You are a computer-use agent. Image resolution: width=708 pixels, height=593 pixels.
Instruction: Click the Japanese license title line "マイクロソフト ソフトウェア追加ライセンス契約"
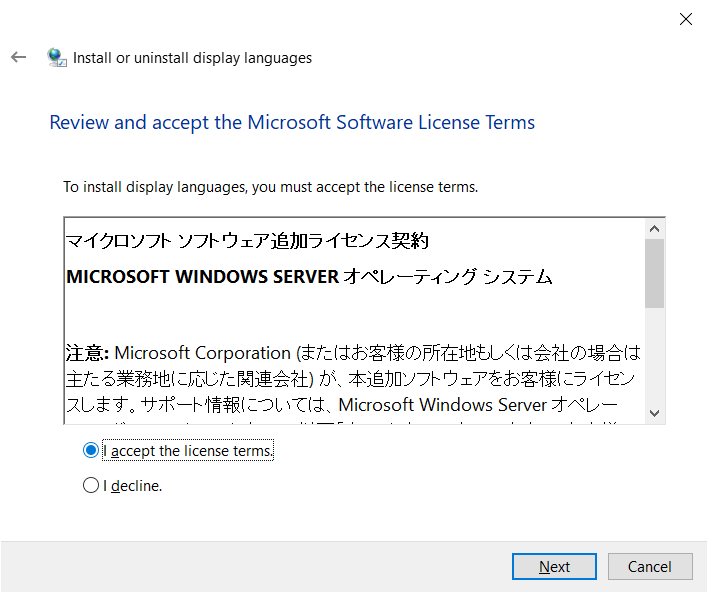(247, 241)
